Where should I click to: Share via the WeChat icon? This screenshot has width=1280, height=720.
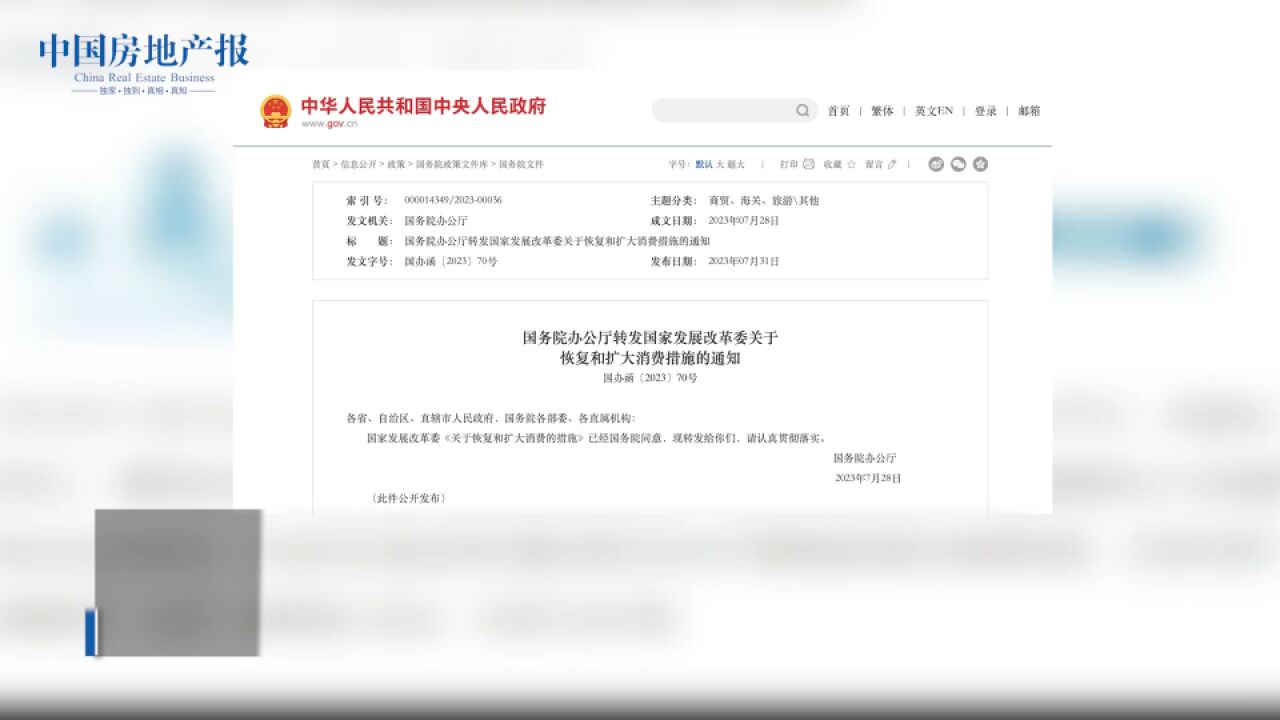[x=958, y=164]
